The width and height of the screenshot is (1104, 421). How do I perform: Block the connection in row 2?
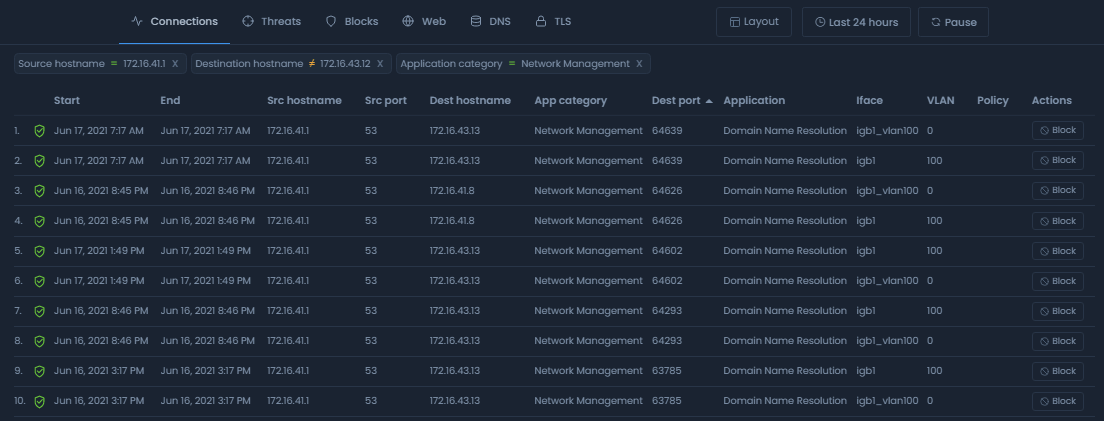[1058, 161]
